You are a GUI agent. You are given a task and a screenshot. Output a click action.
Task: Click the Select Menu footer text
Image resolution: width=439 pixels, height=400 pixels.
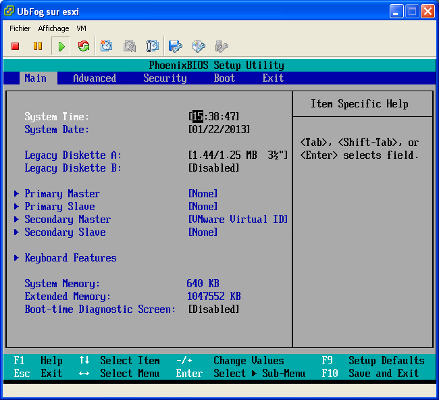[x=130, y=373]
